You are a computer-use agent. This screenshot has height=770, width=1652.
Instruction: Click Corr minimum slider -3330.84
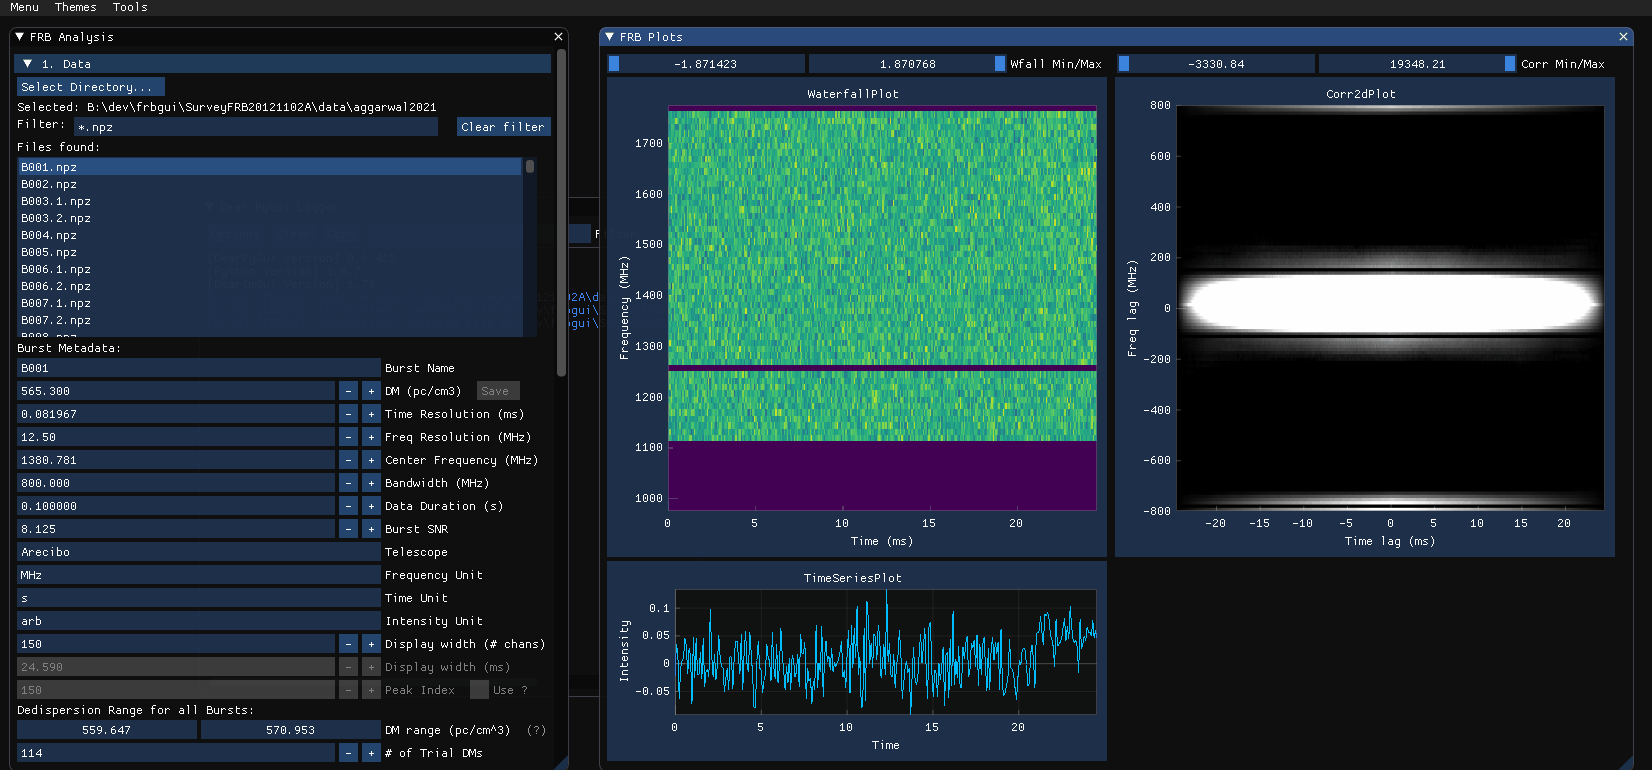tap(1216, 64)
